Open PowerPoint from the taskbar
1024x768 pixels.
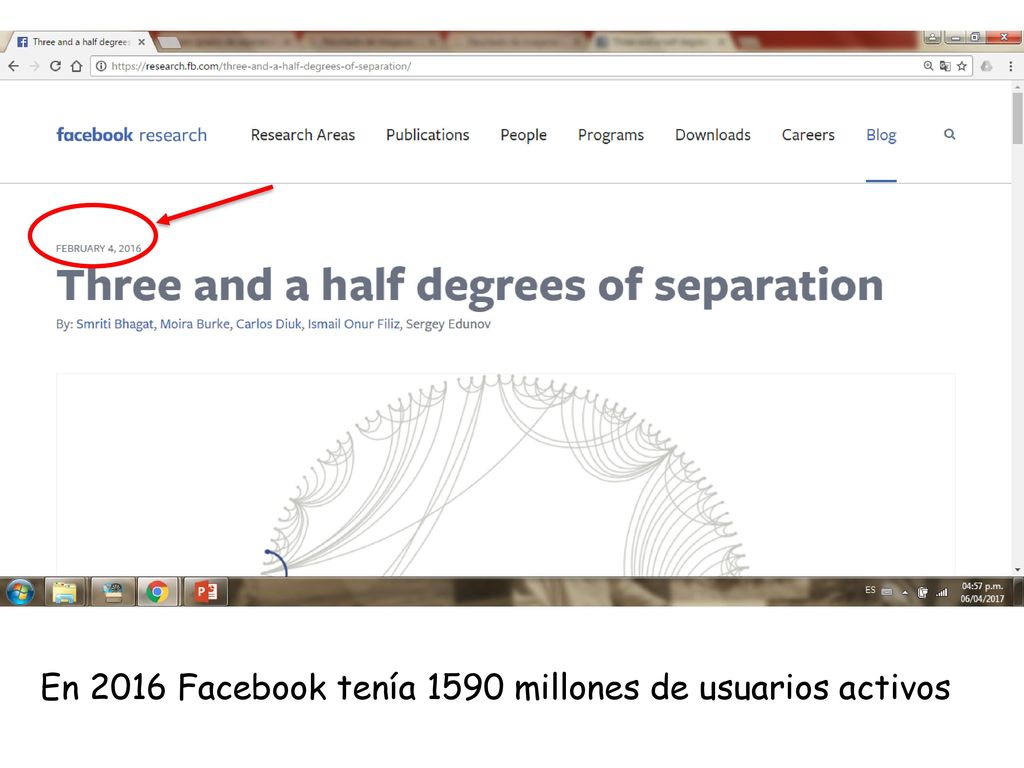(x=206, y=592)
